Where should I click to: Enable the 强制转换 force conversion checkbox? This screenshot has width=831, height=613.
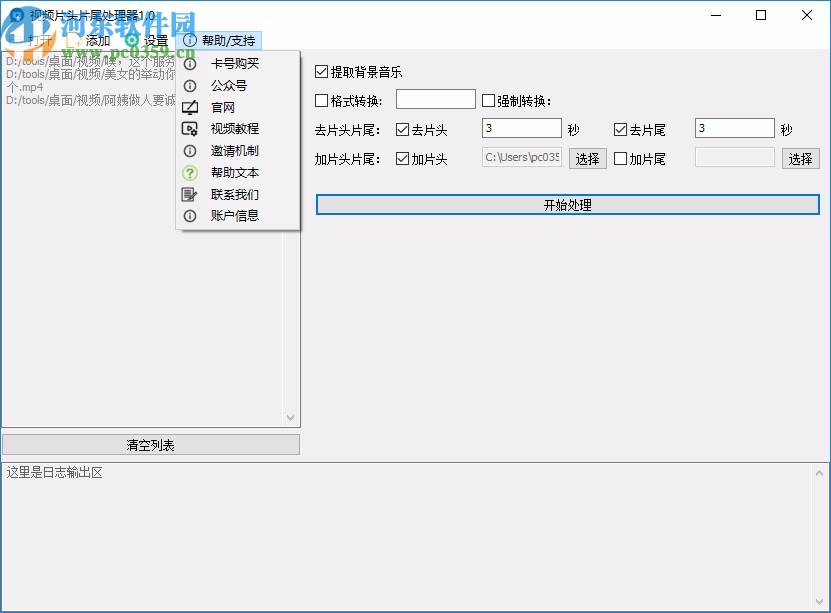[x=488, y=98]
